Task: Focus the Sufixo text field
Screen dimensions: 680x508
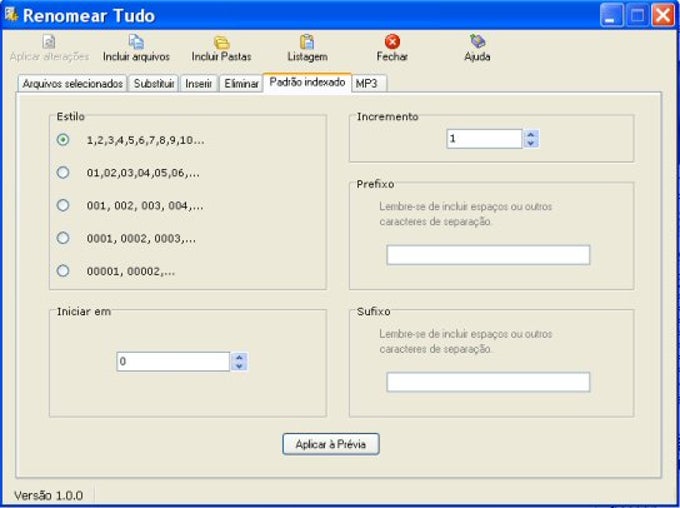Action: click(488, 382)
